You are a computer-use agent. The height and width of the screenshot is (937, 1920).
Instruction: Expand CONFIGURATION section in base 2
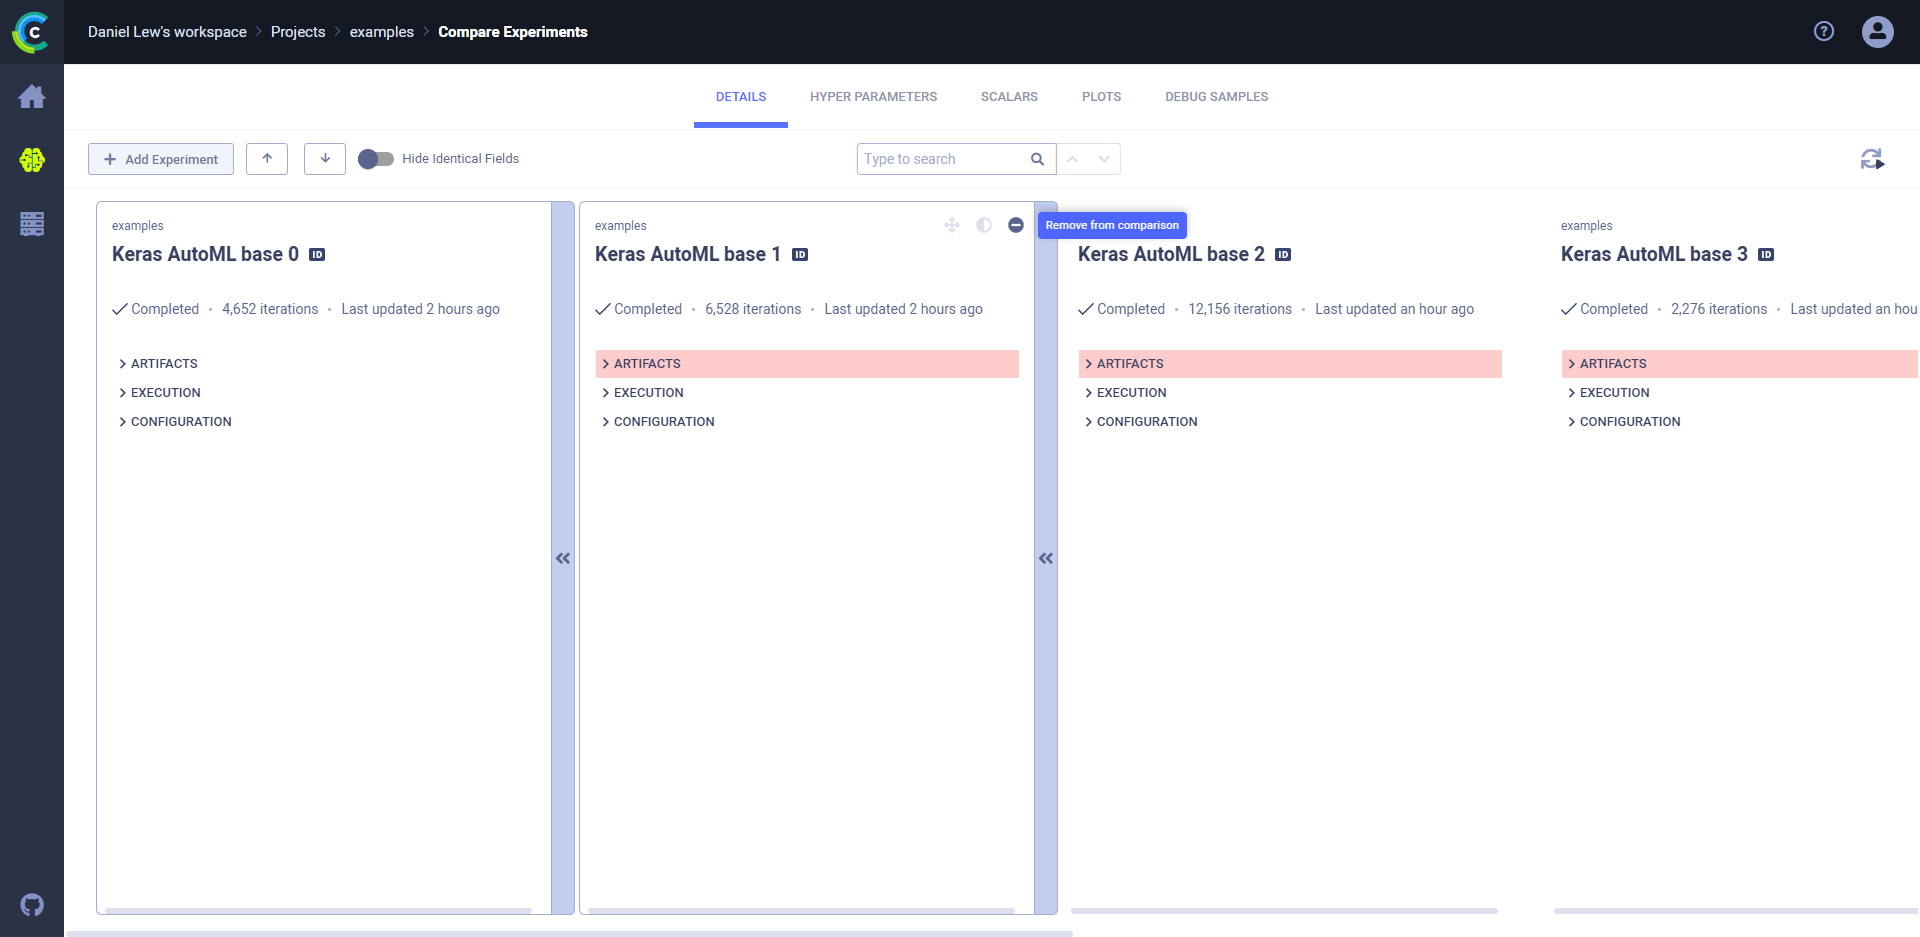pyautogui.click(x=1146, y=422)
